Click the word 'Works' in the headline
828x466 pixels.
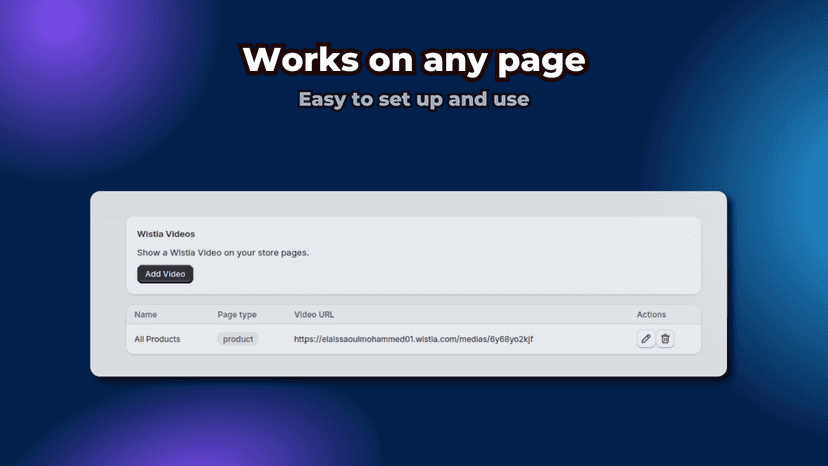301,59
